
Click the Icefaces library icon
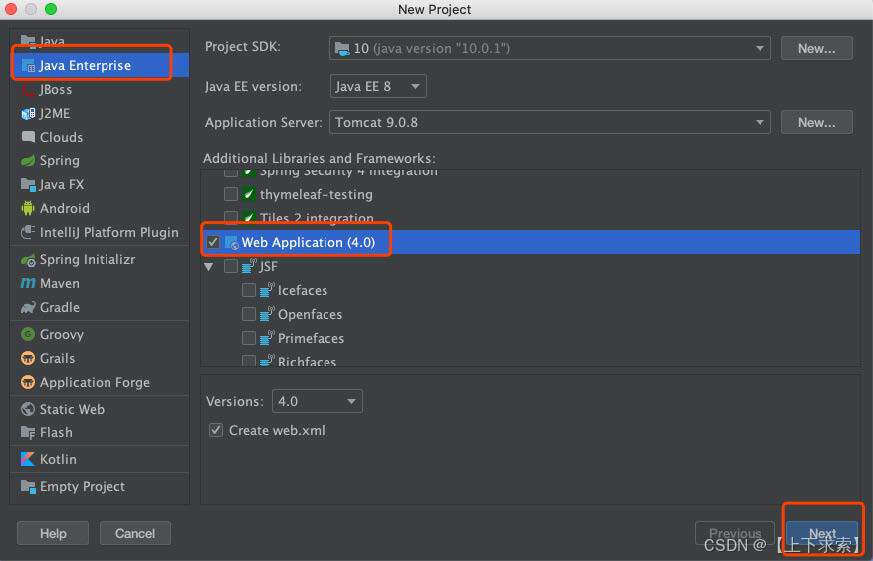point(267,290)
